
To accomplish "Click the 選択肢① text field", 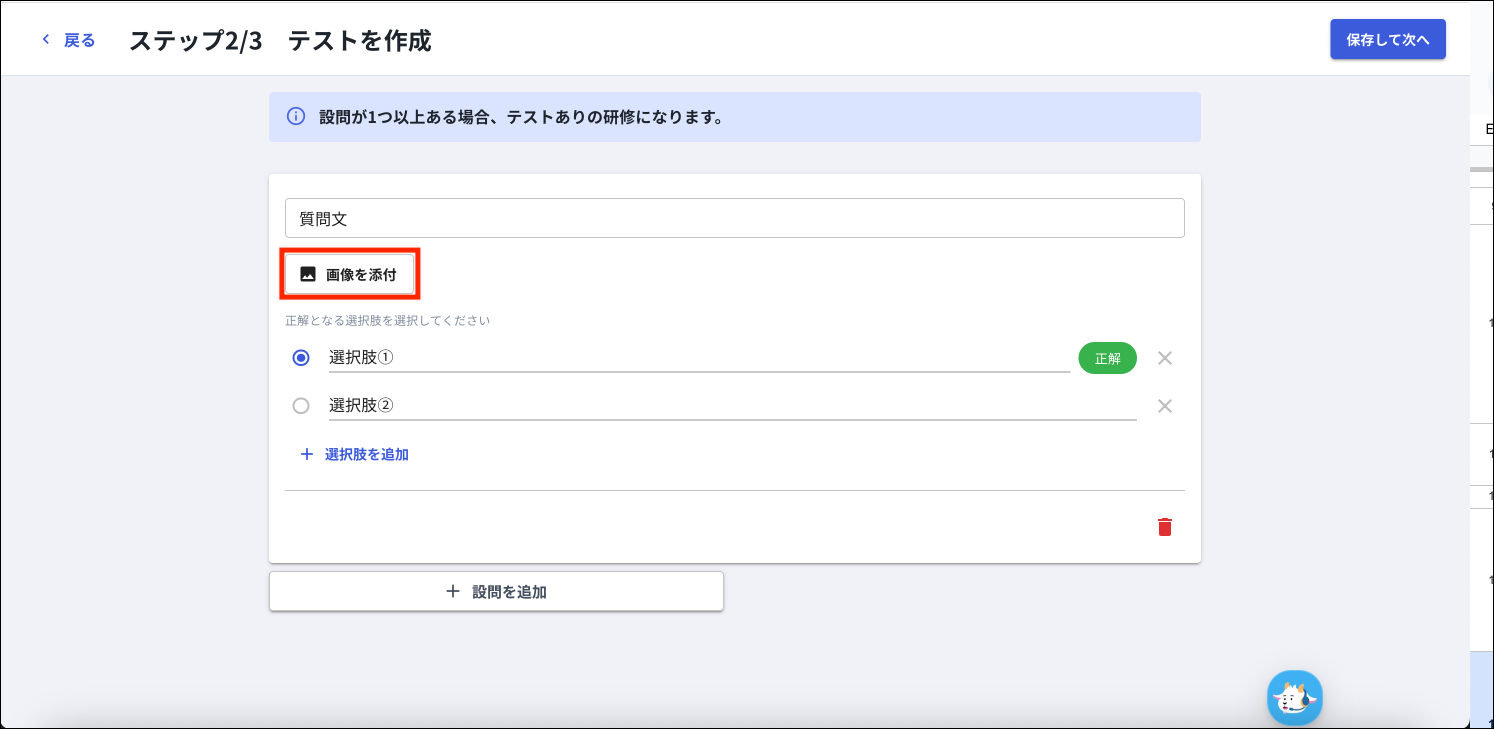I will 698,358.
